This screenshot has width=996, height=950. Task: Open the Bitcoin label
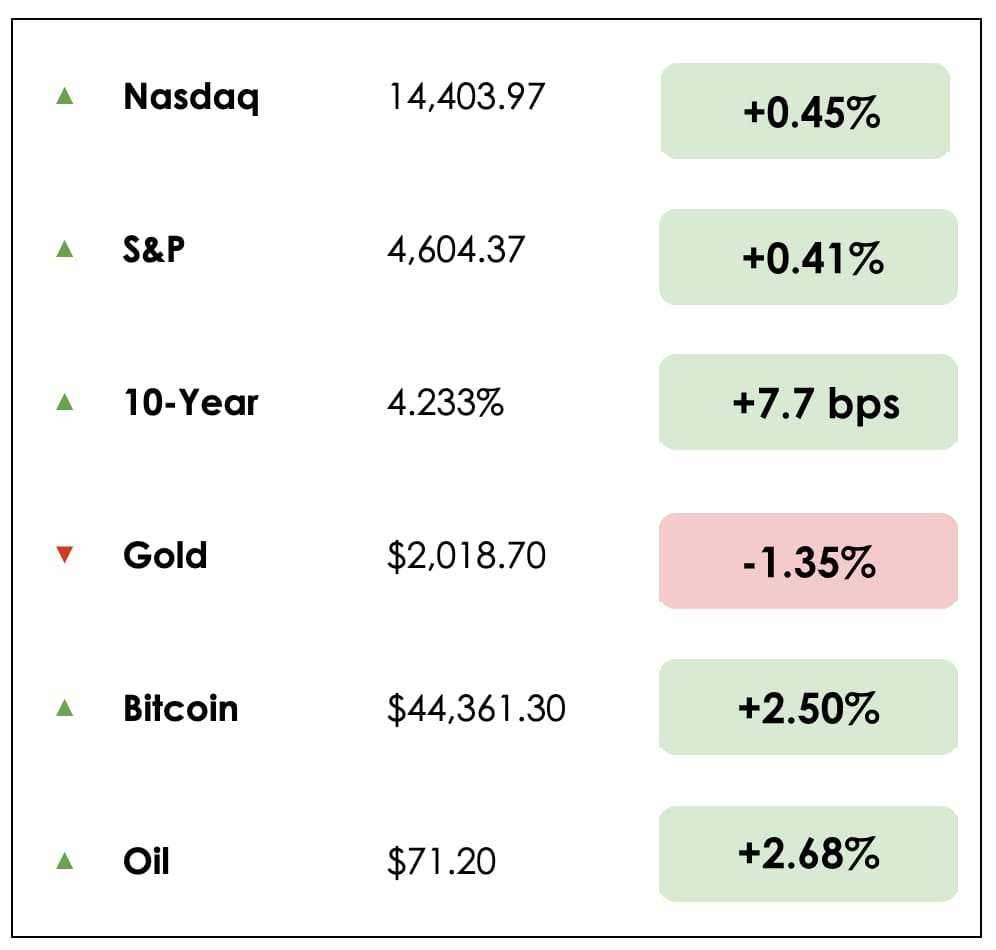(x=181, y=708)
